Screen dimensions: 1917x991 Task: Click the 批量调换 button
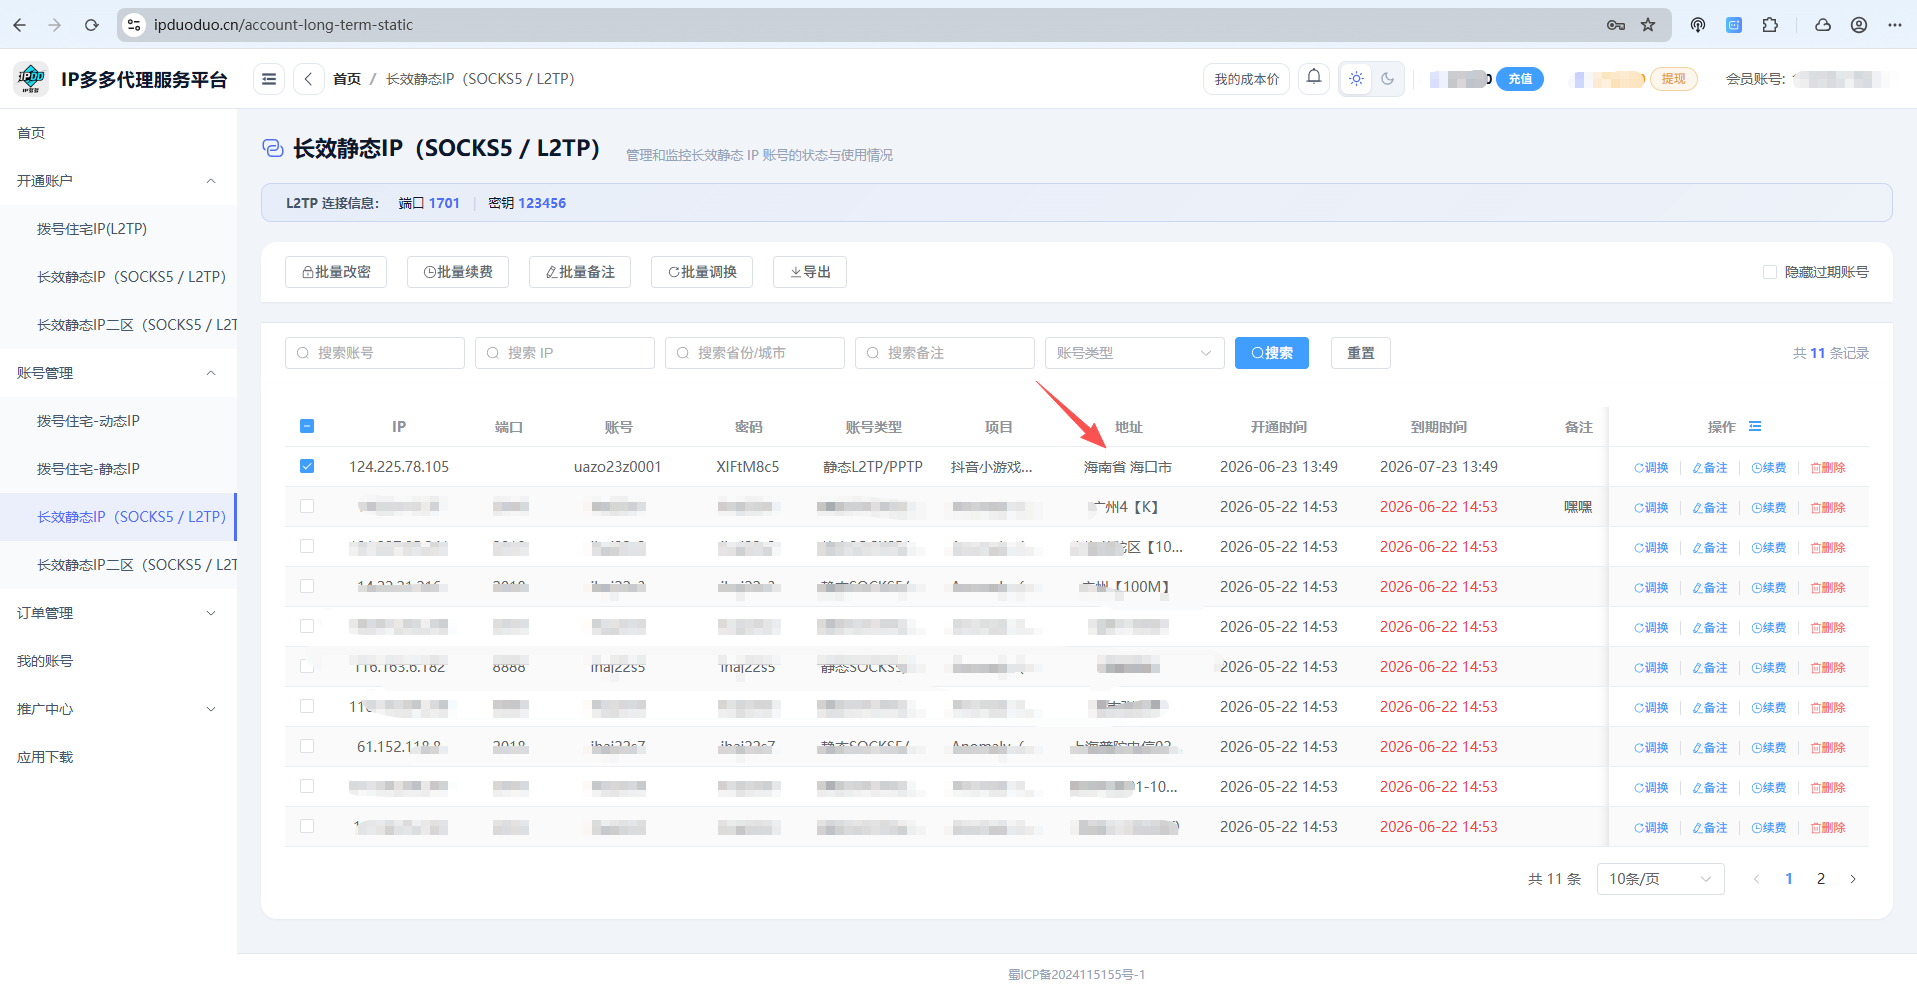pyautogui.click(x=702, y=272)
